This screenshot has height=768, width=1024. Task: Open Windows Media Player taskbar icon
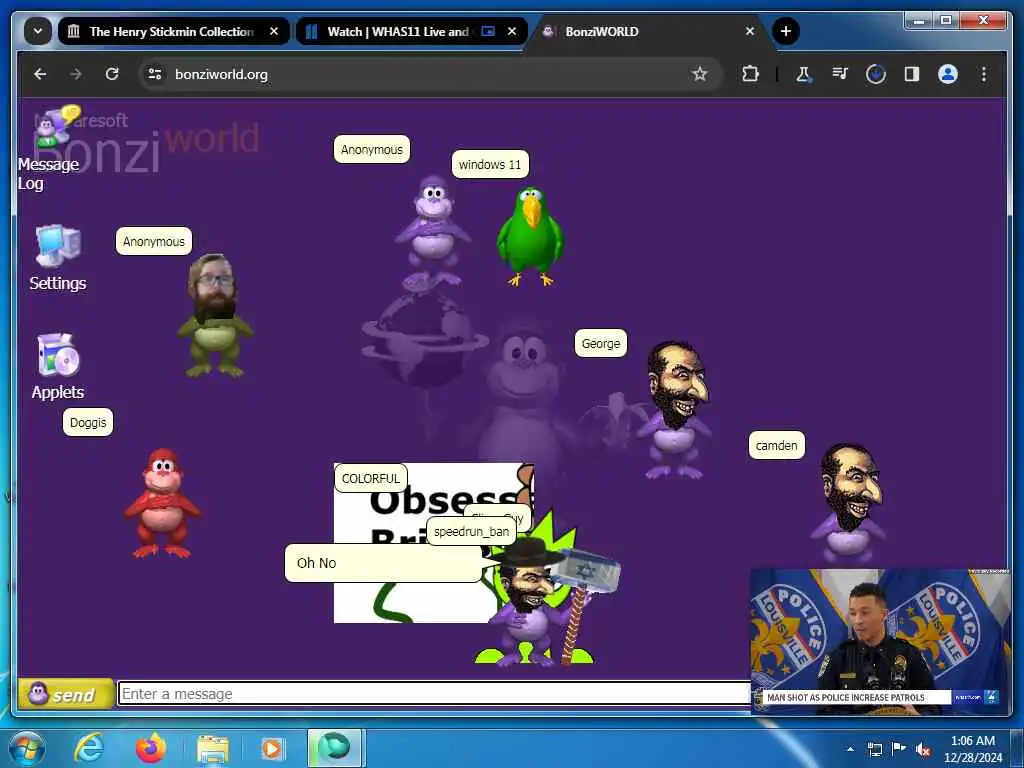click(272, 748)
